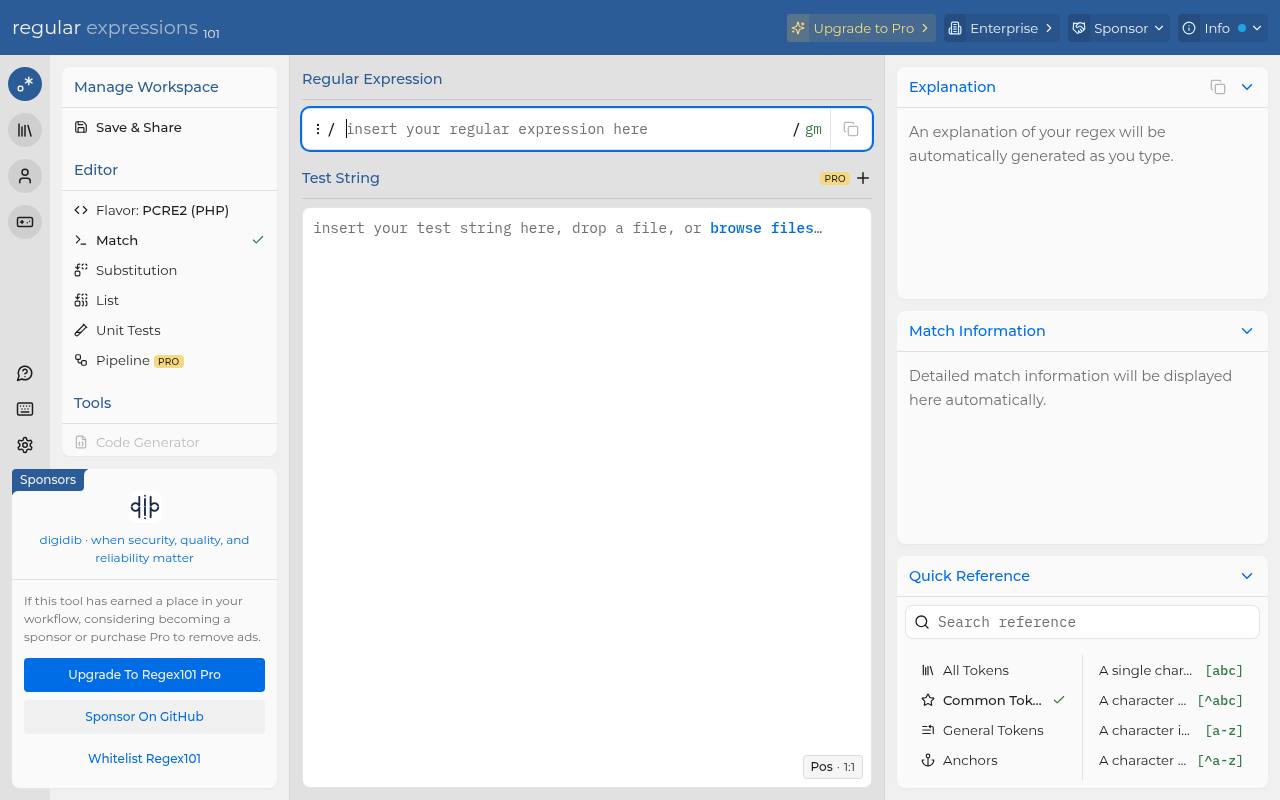Select Anchors category

[x=992, y=760]
